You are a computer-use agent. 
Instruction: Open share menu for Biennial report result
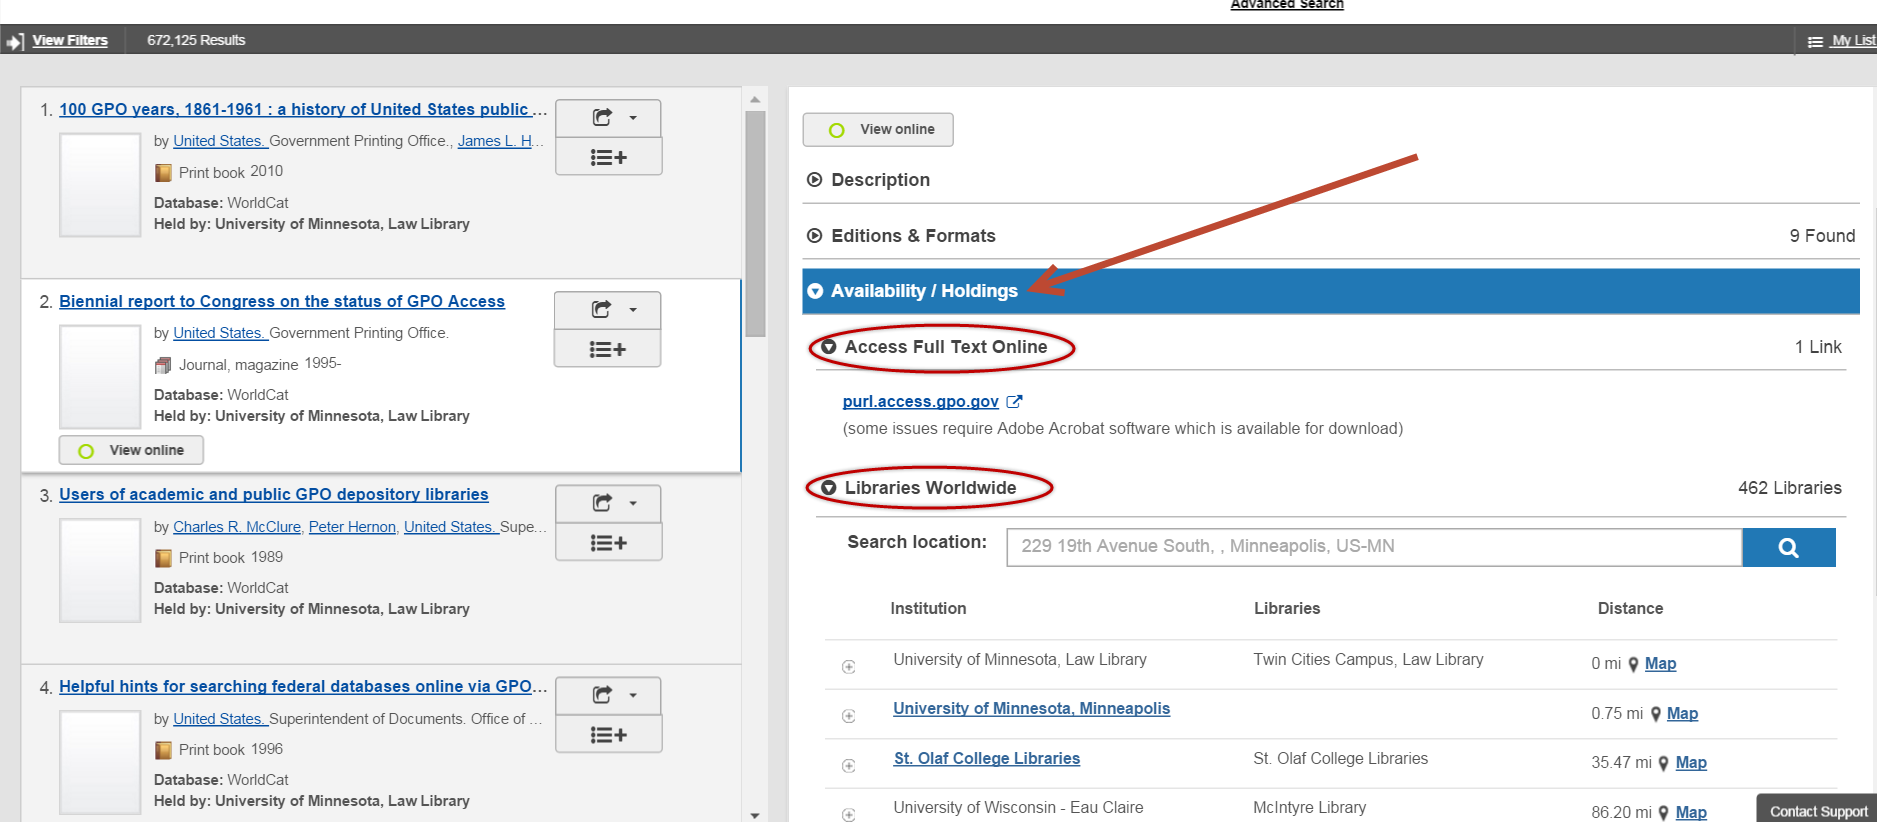607,310
